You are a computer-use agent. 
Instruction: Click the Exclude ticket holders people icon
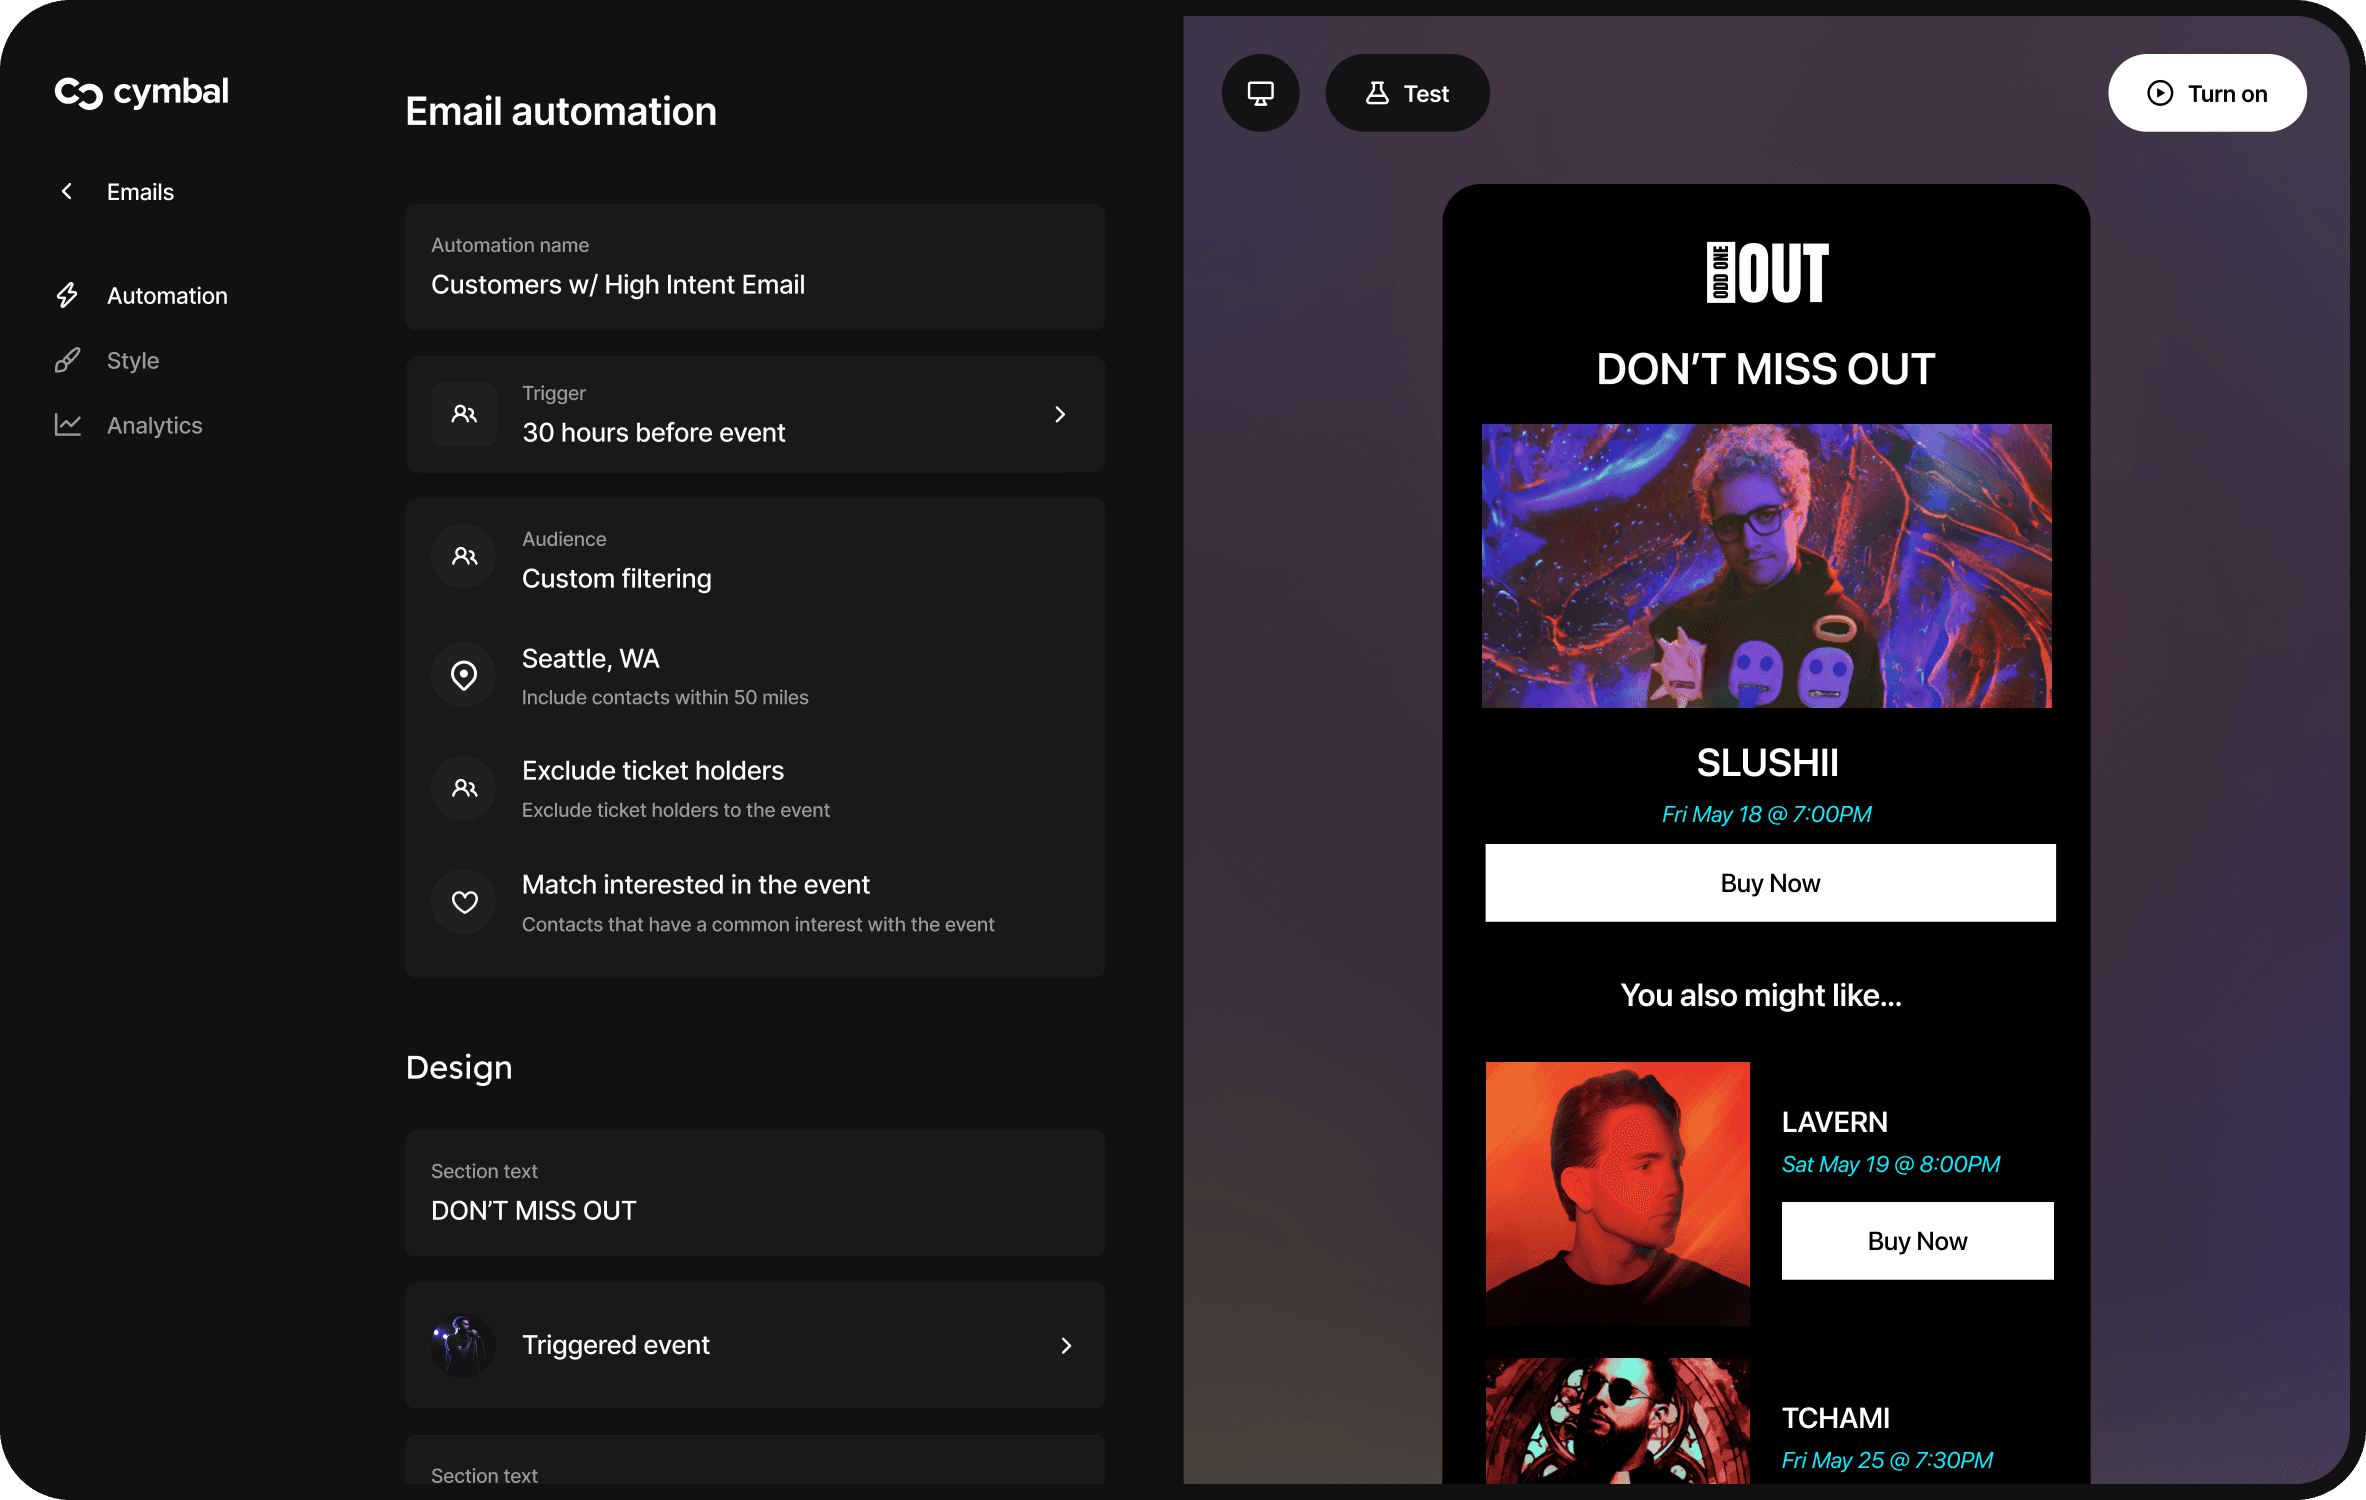pos(464,788)
